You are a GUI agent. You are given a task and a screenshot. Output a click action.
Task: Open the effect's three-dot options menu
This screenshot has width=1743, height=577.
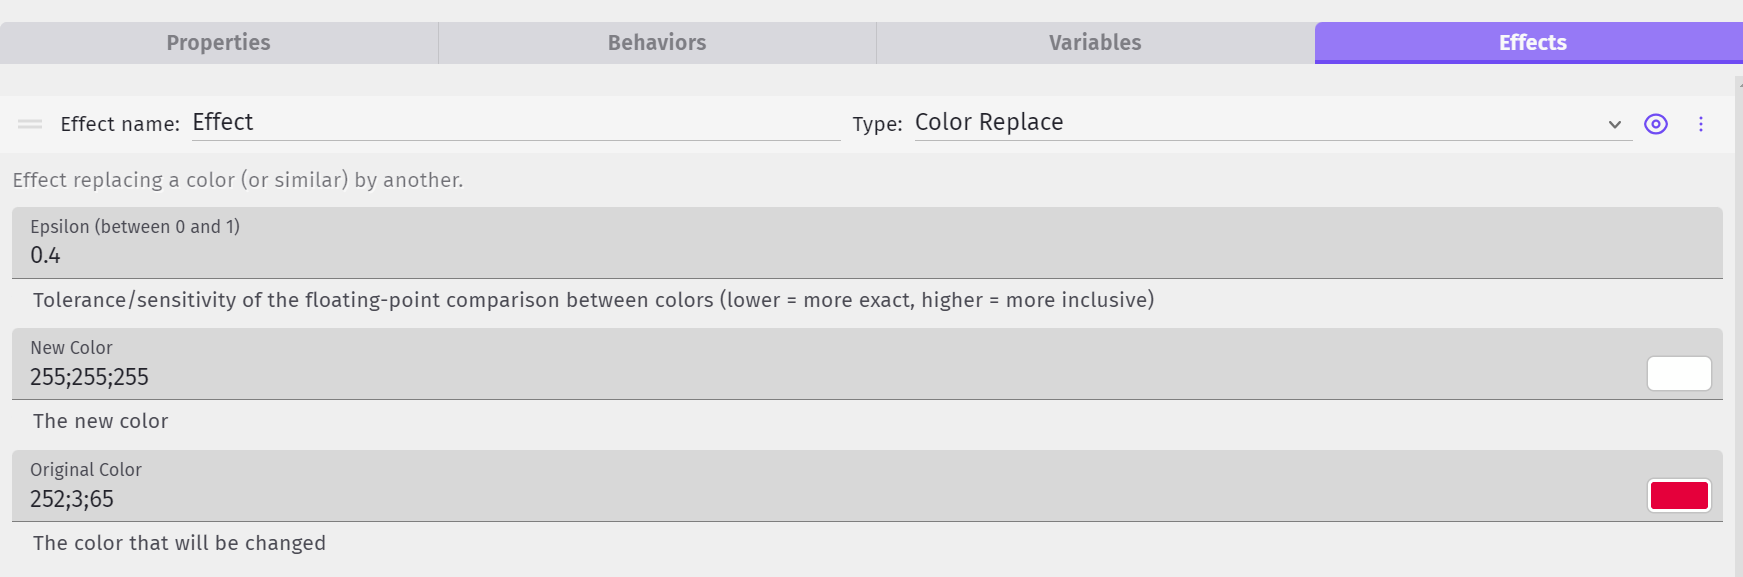1700,124
